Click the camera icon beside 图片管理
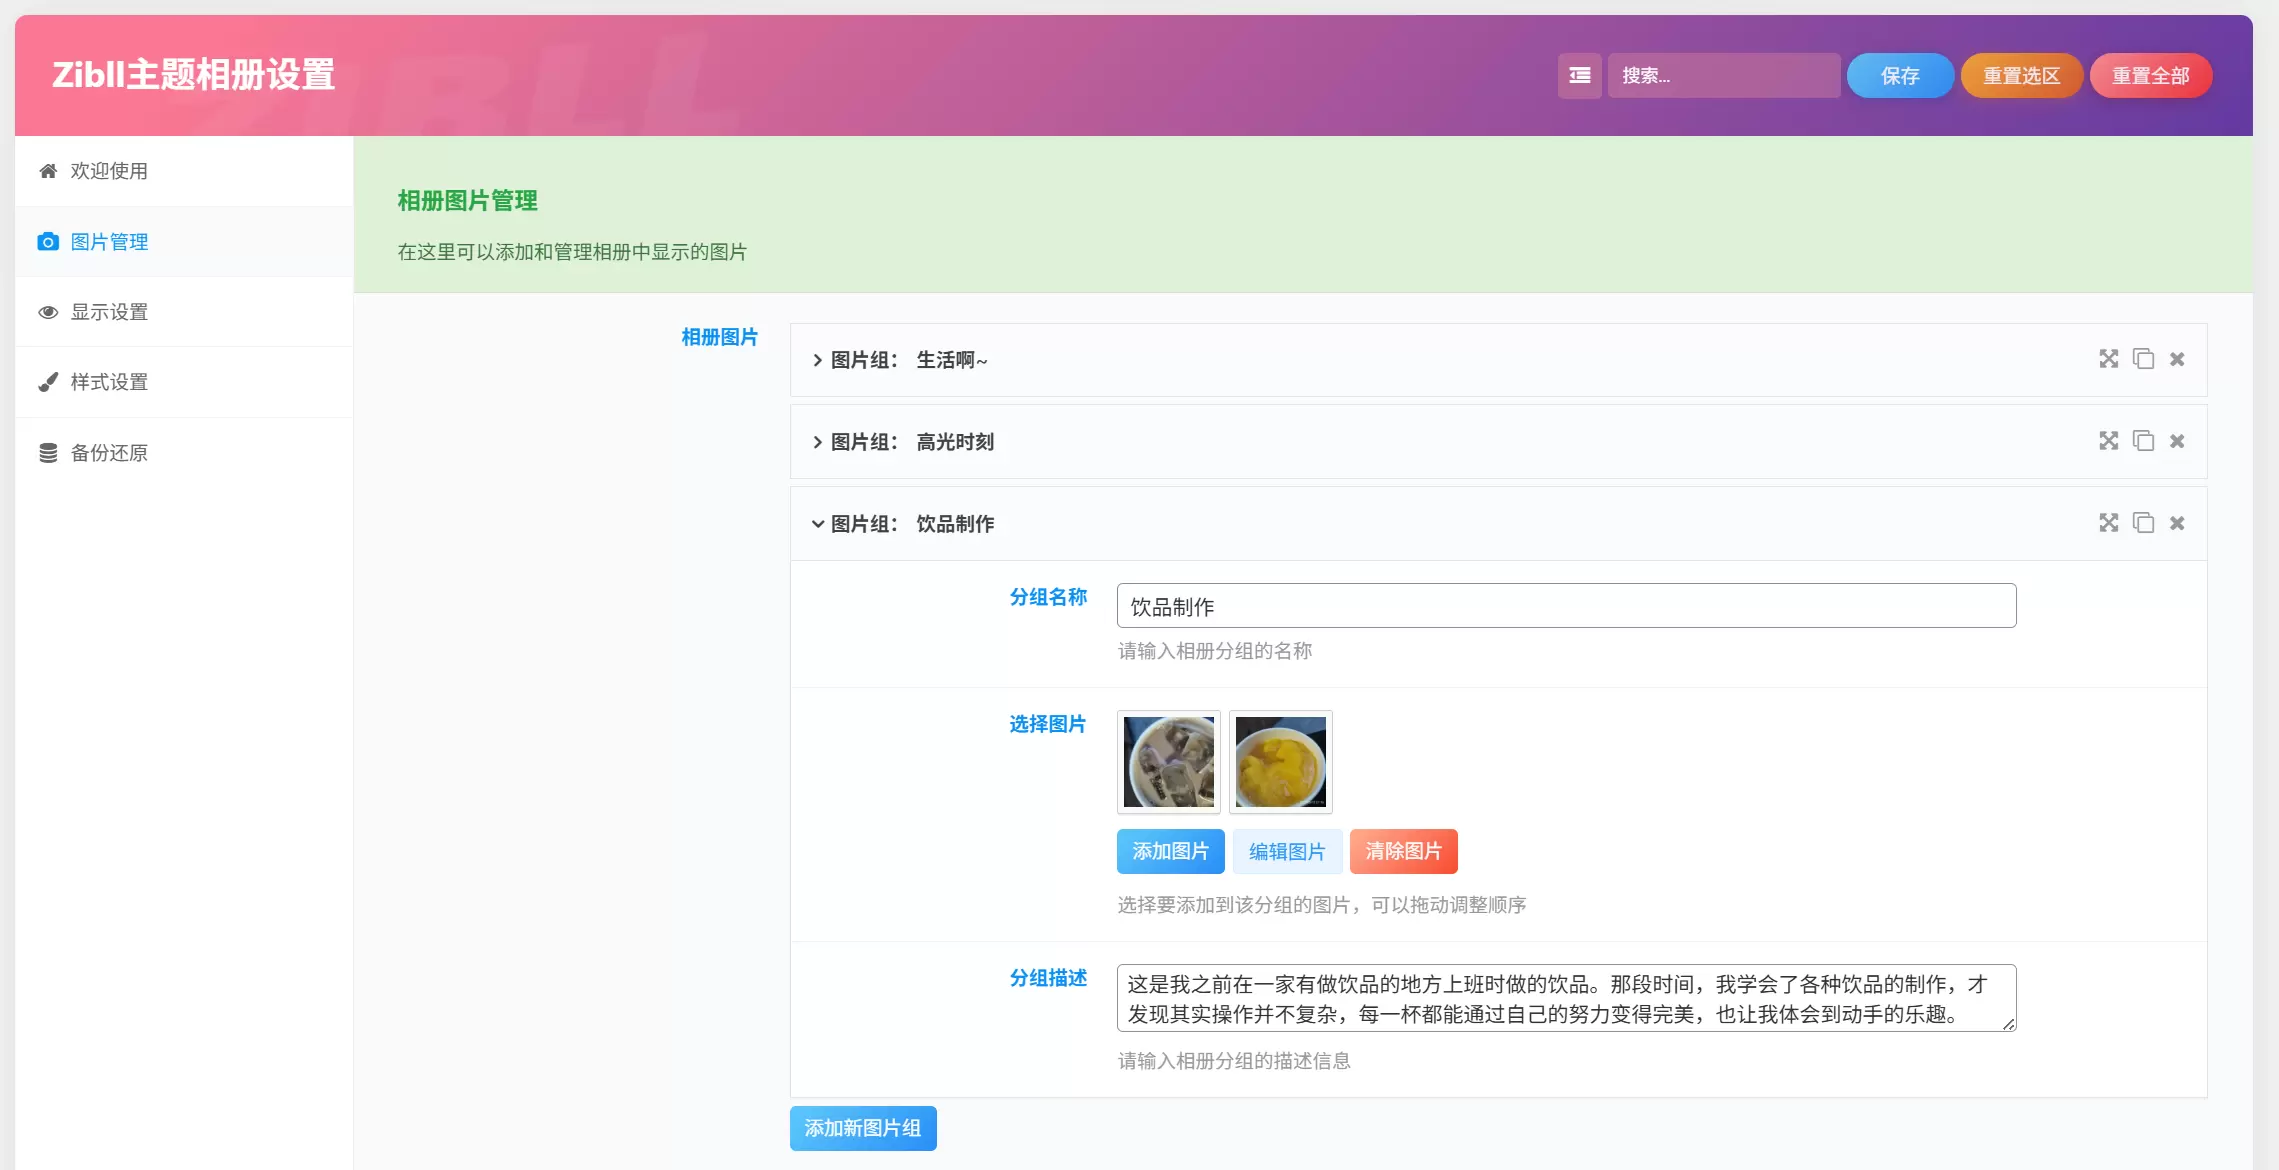Screen dimensions: 2279x1170 [x=48, y=242]
